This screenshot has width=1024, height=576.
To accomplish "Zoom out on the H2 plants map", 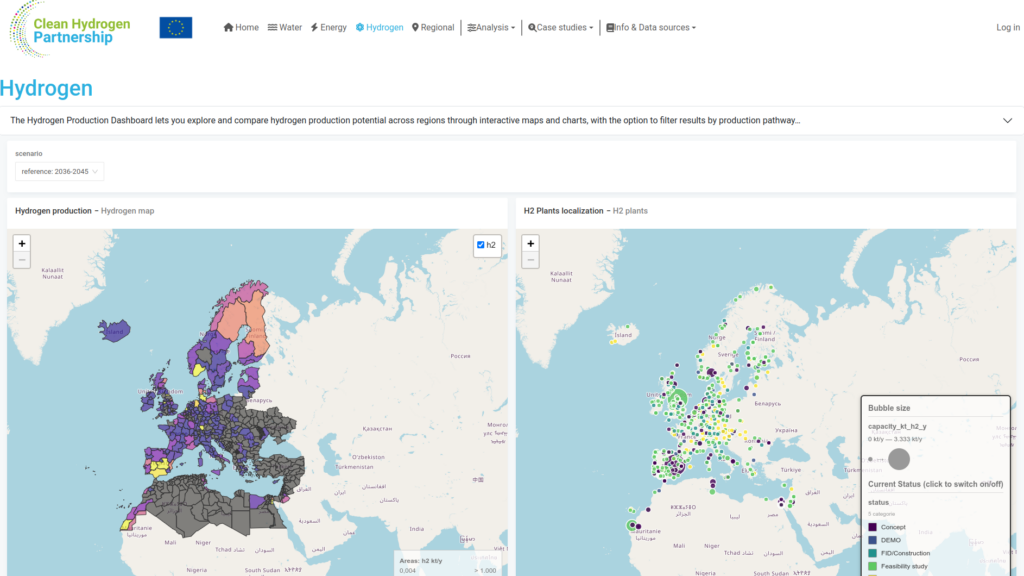I will point(530,260).
